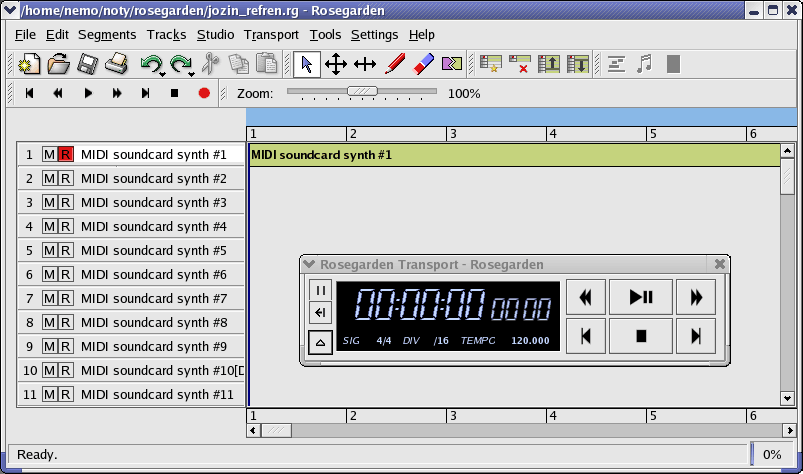The width and height of the screenshot is (803, 474).
Task: Redo the last undone action
Action: [x=180, y=64]
